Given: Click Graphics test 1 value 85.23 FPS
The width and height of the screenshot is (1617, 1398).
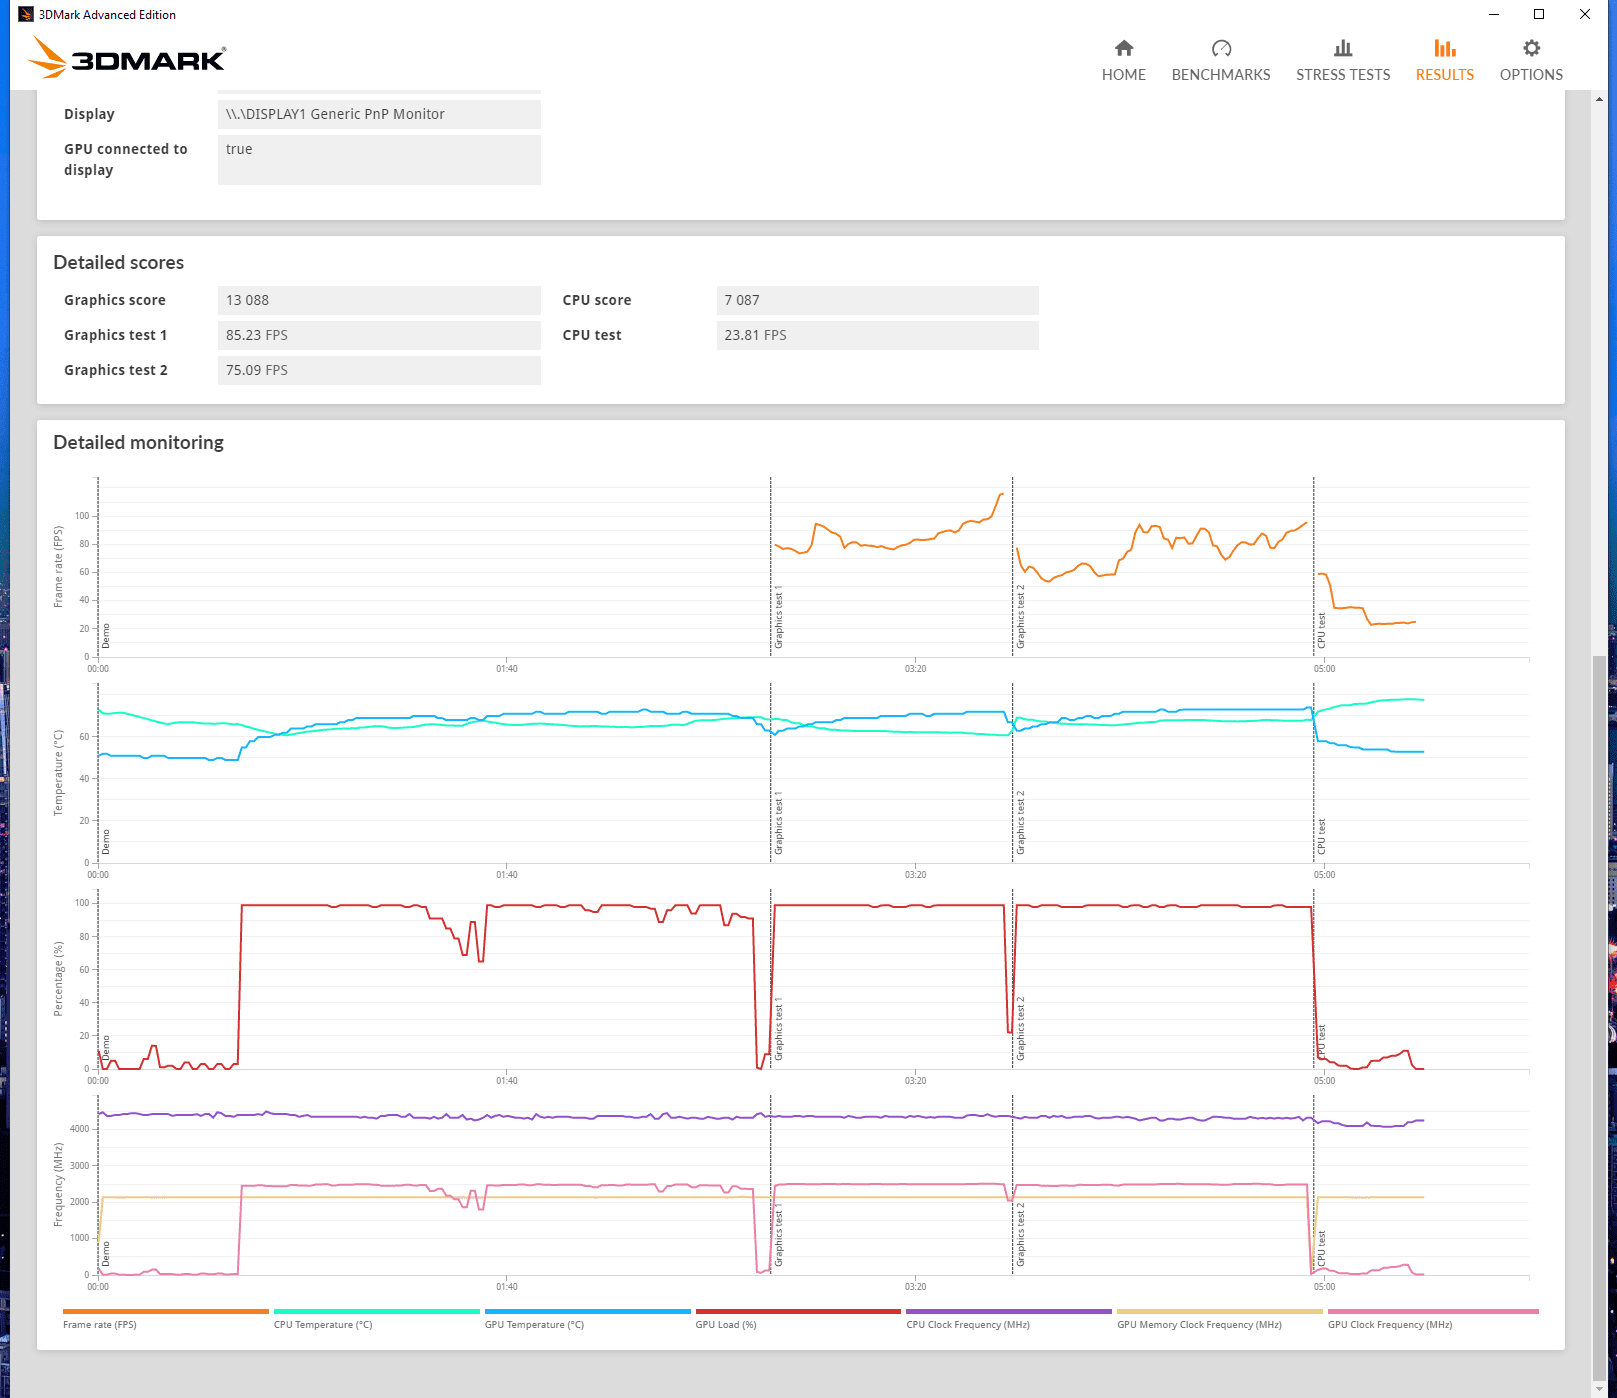Looking at the screenshot, I should click(379, 335).
